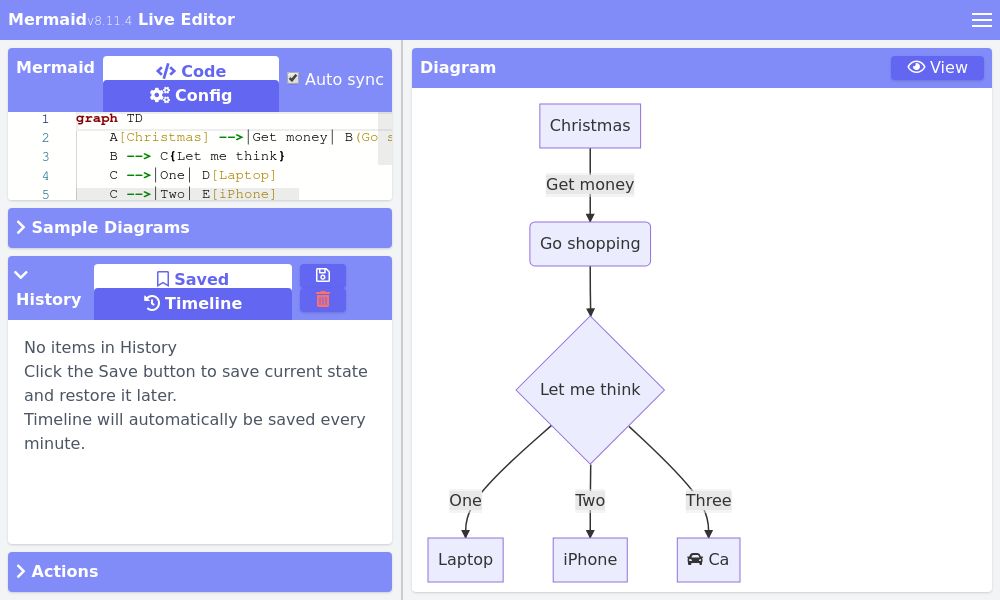Screen dimensions: 1000x600
Task: Uncheck the Auto sync checkbox
Action: (293, 78)
